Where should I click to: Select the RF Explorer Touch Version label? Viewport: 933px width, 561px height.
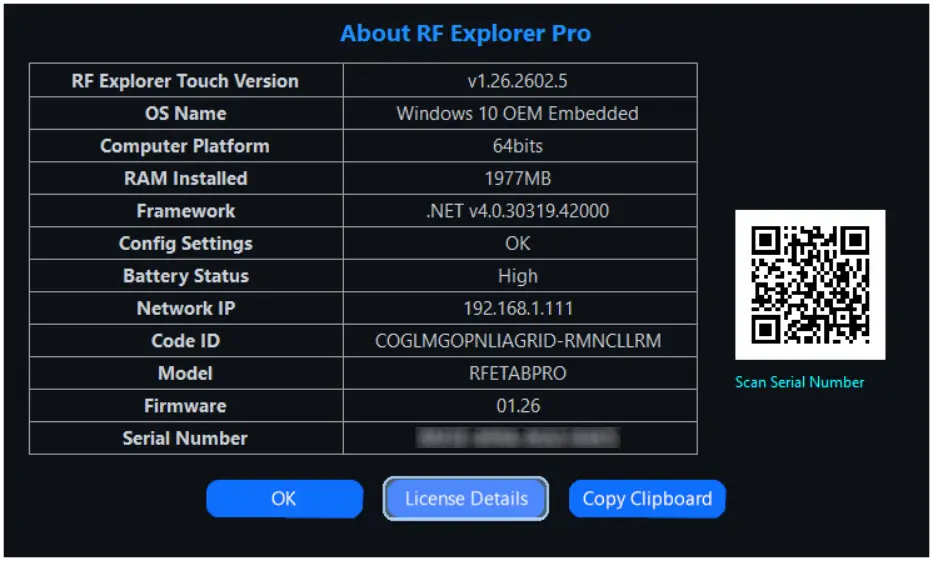click(x=185, y=81)
